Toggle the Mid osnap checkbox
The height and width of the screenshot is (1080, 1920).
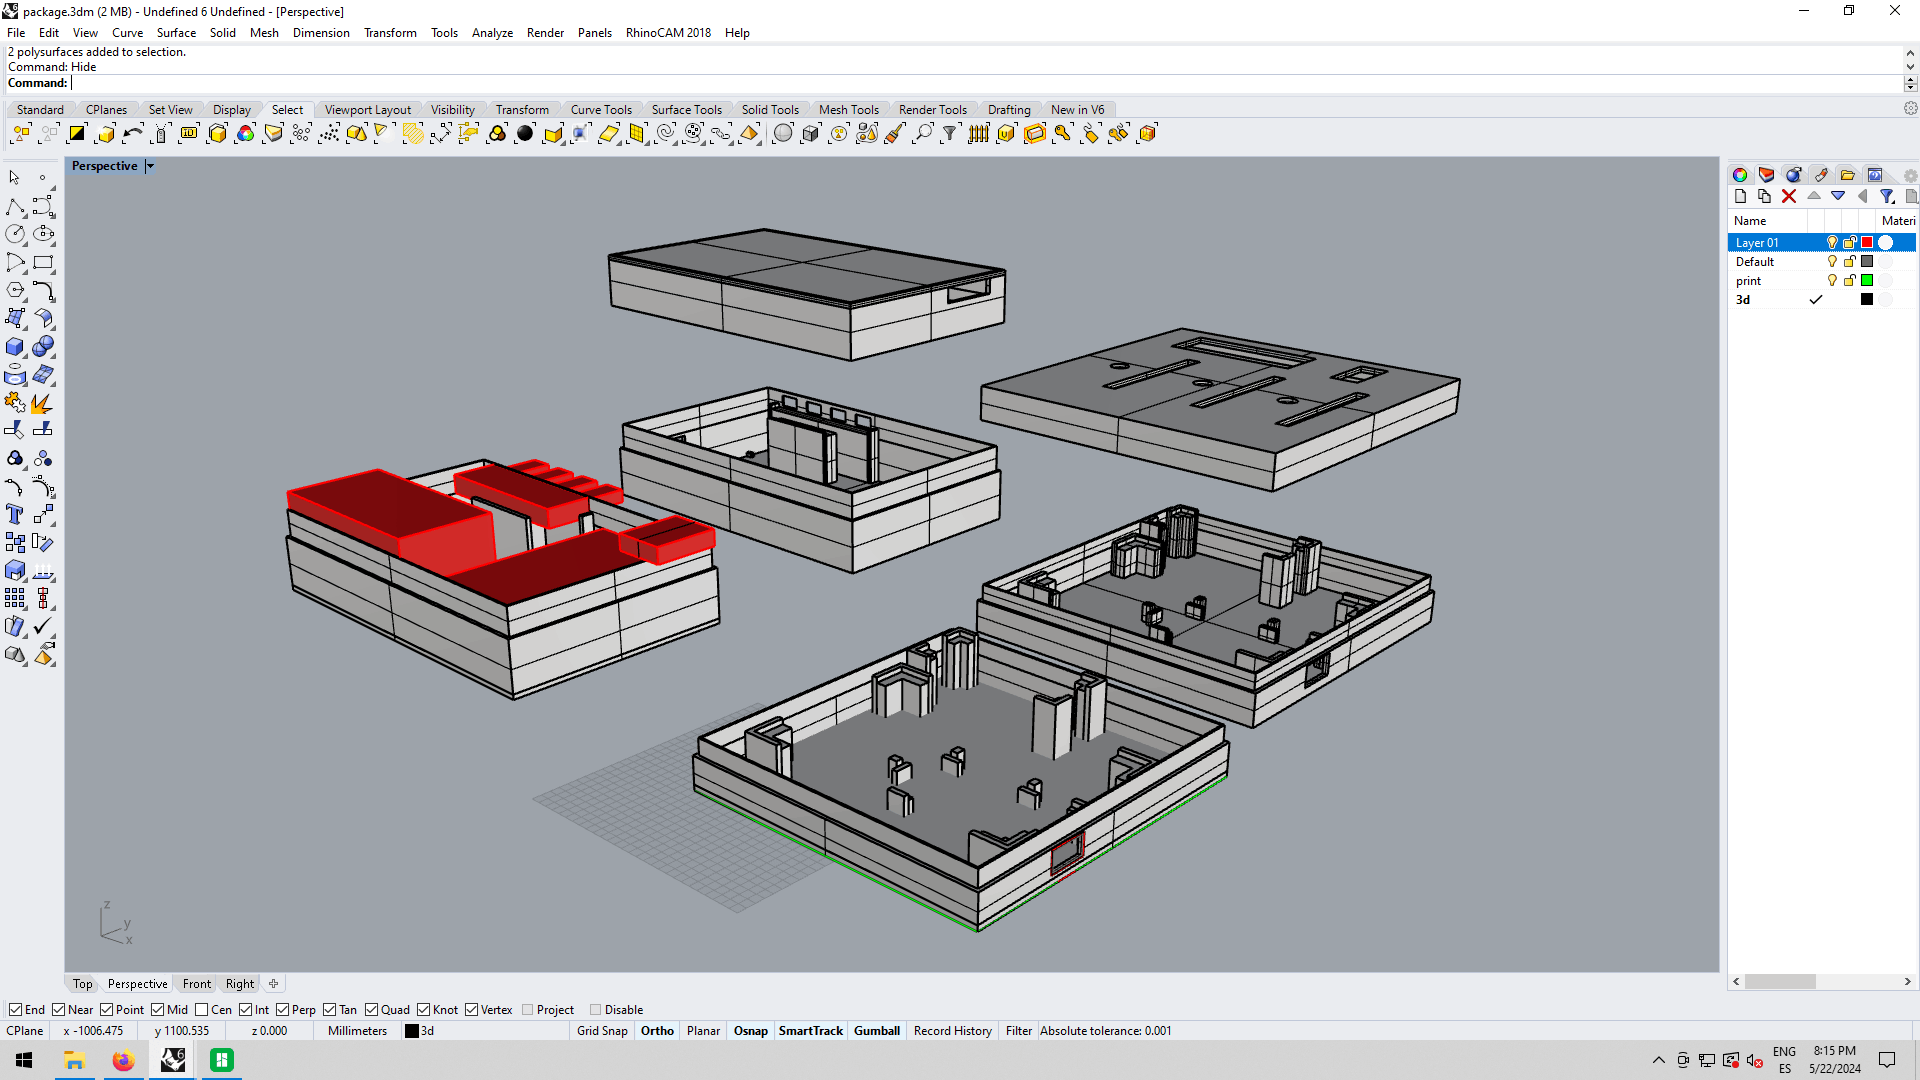[157, 1010]
